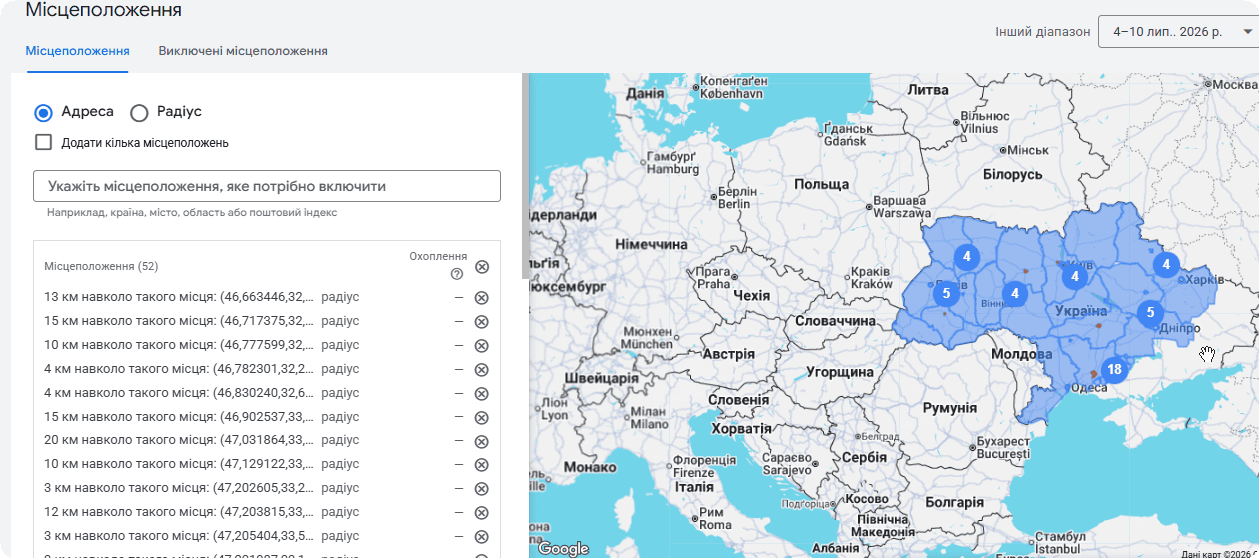Screen dimensions: 1259x558
Task: Open the reach (Охоплення) help icon
Action: click(457, 274)
